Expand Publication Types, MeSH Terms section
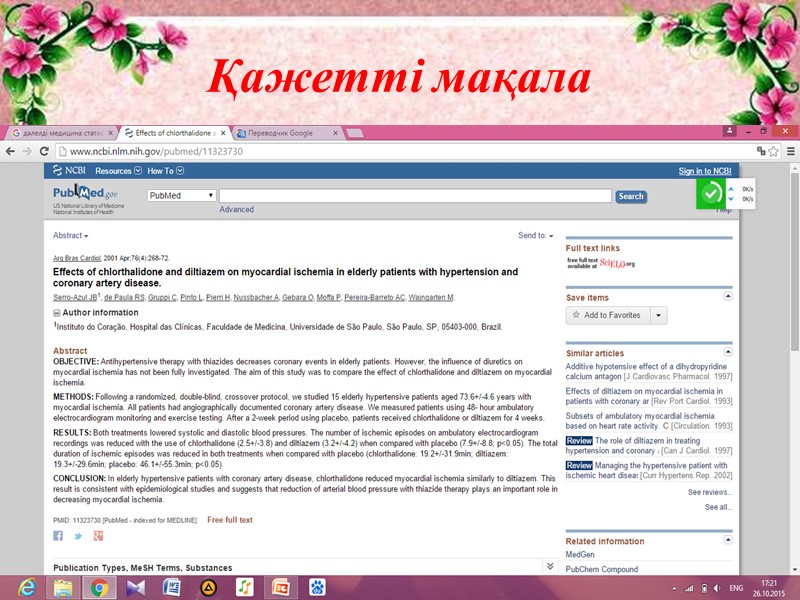The image size is (800, 600). [550, 566]
